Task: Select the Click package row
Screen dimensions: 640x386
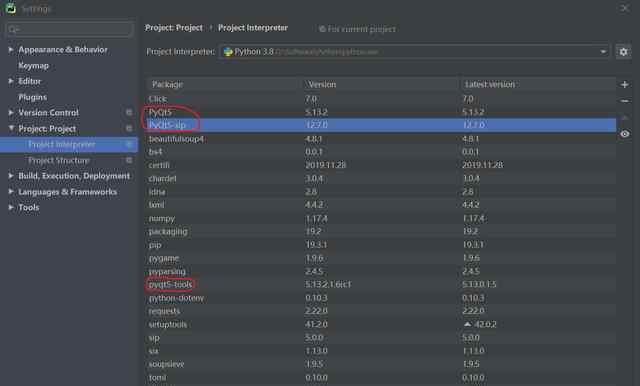Action: [381, 99]
